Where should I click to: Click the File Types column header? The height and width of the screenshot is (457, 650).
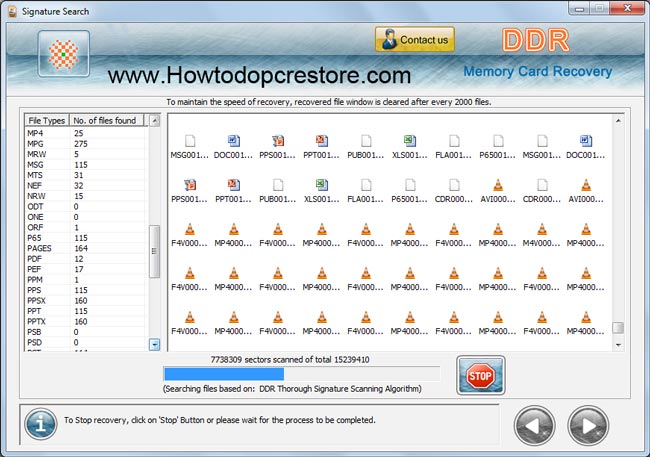46,120
